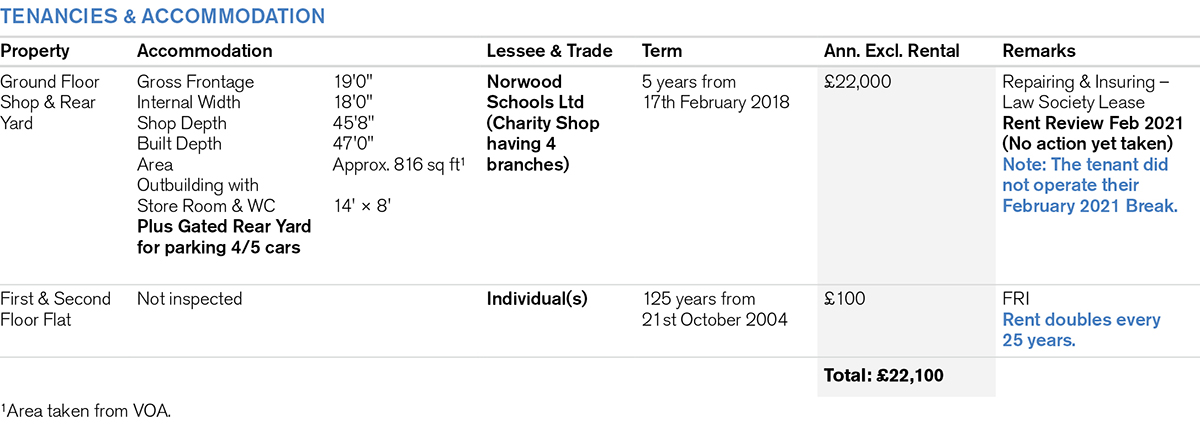Select the Term column header
1200x445 pixels.
point(662,51)
